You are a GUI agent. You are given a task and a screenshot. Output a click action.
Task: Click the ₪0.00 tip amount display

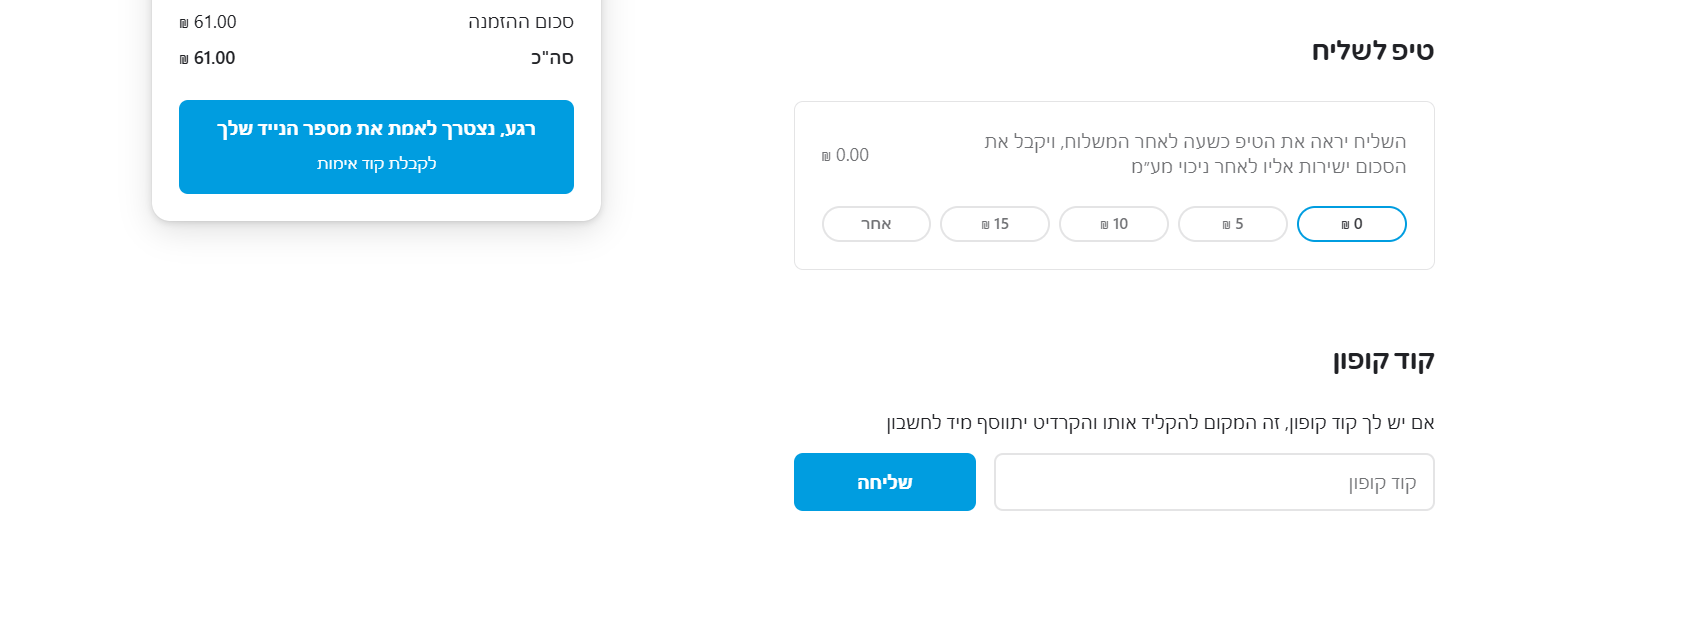[x=845, y=155]
